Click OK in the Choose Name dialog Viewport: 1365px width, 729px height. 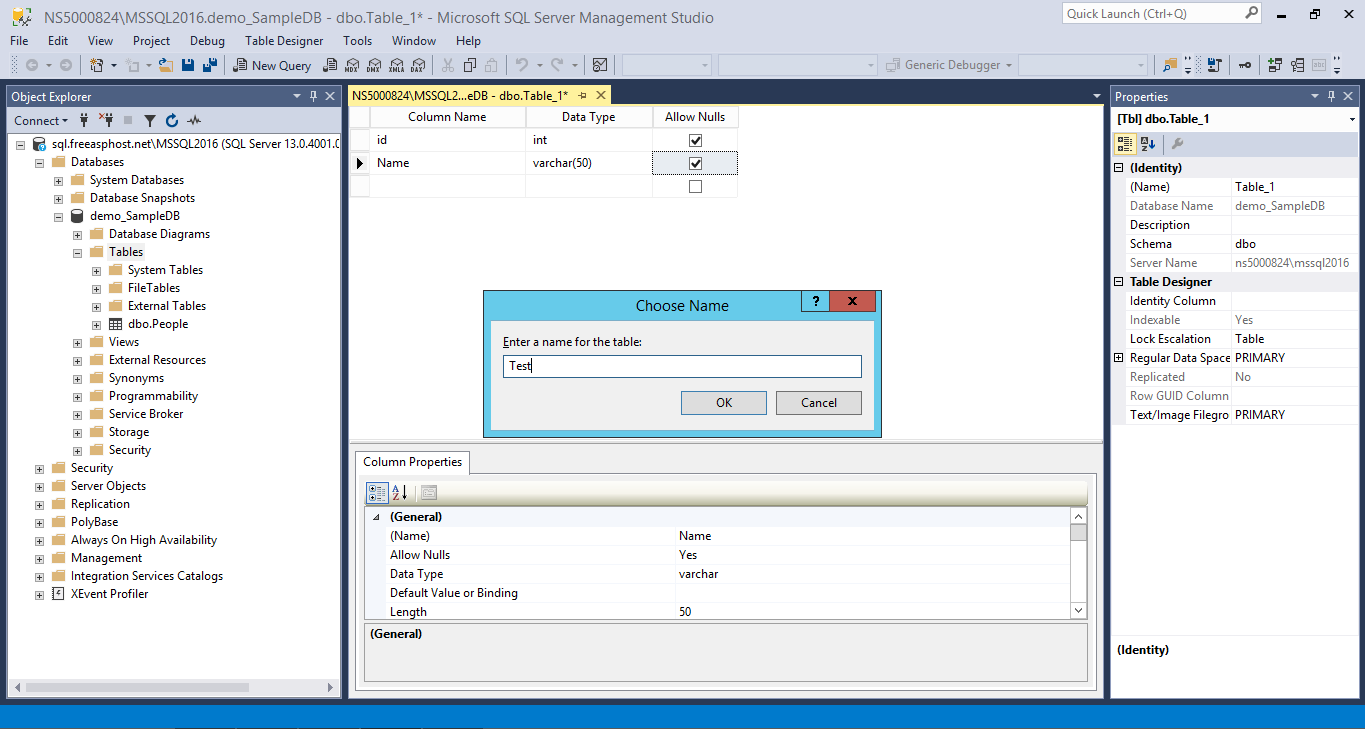coord(723,402)
